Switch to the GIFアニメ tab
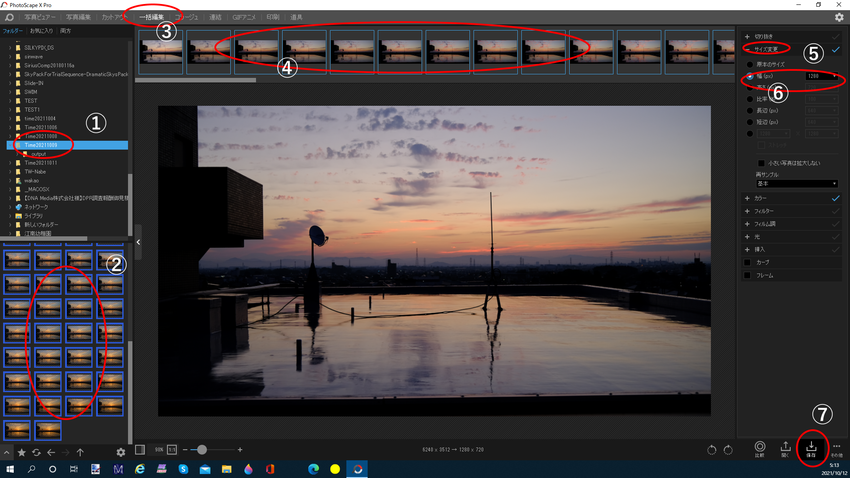850x478 pixels. pos(244,17)
